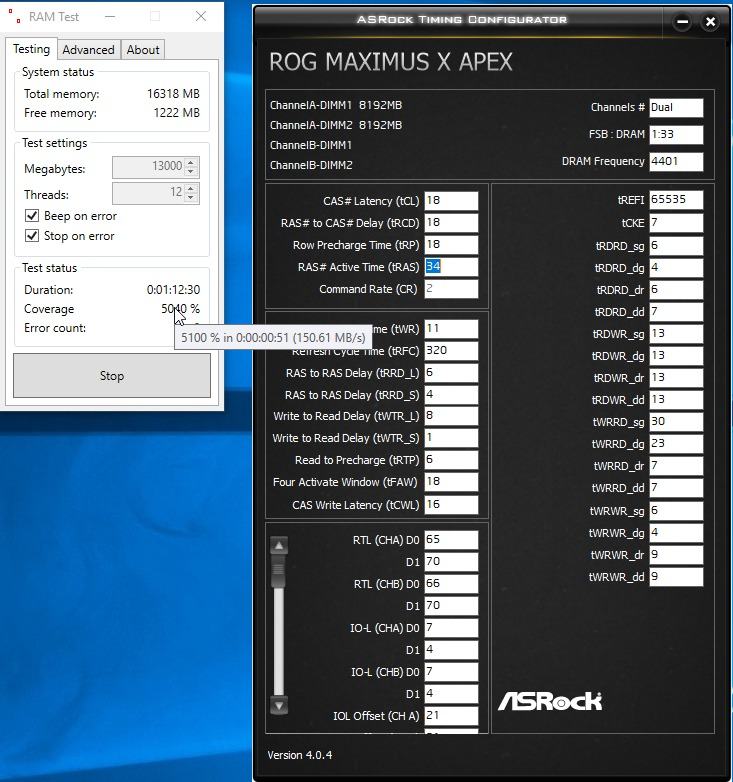Minimize the ASRock Timing Configurator window

pos(682,22)
